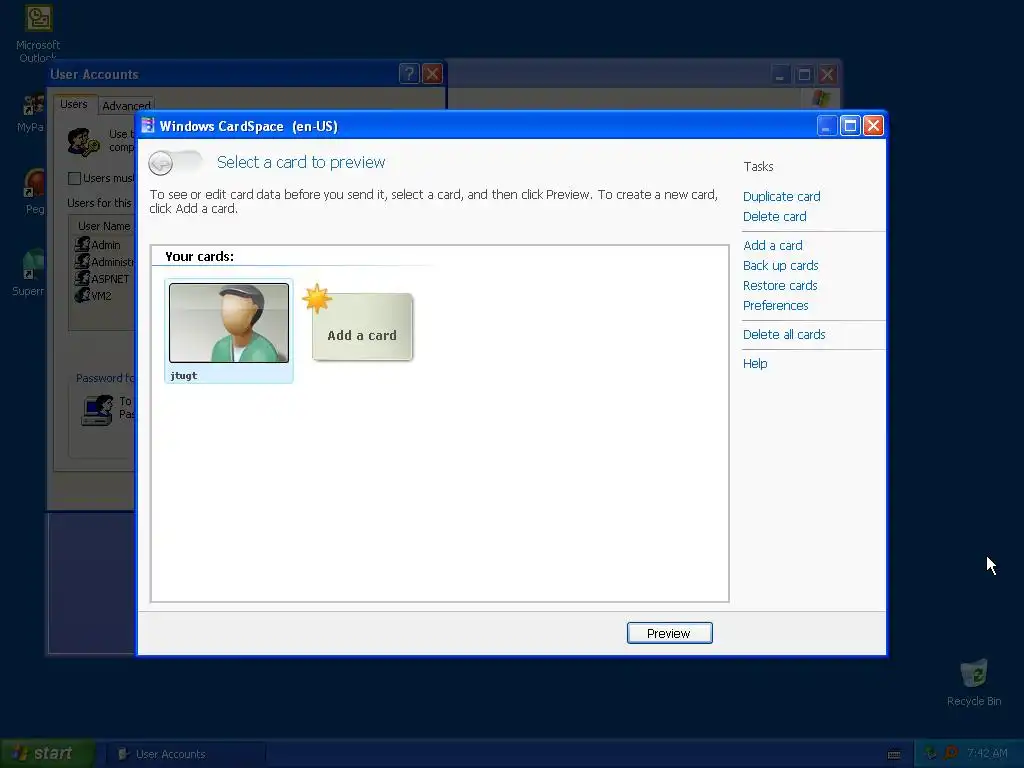
Task: Open the Duplicate card task
Action: 781,197
